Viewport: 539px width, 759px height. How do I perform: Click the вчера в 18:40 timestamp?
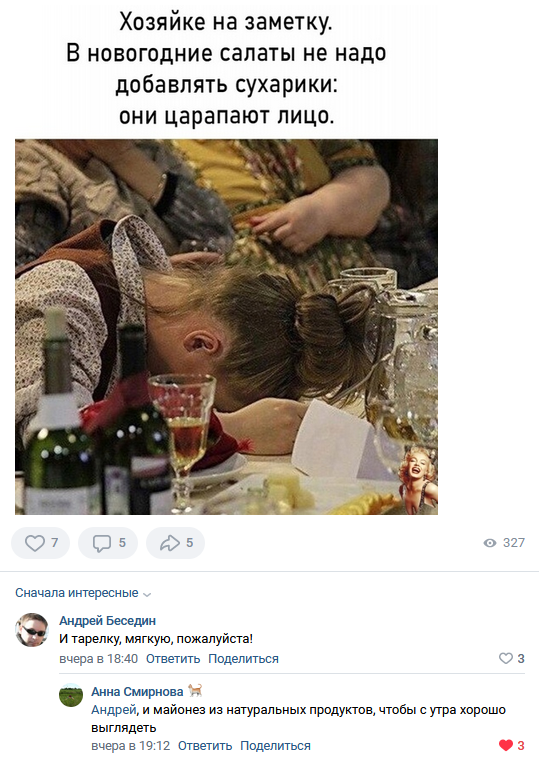tap(99, 659)
